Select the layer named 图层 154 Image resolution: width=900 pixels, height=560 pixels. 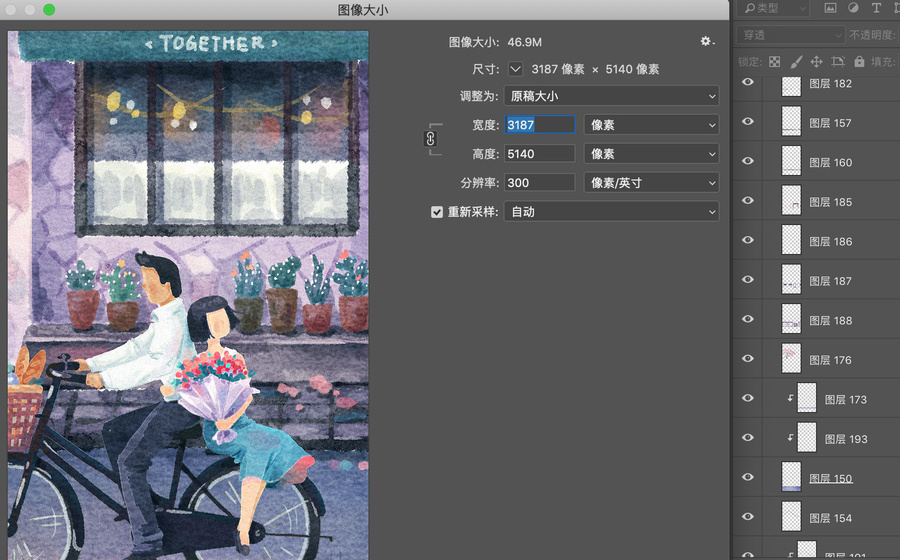pyautogui.click(x=830, y=518)
